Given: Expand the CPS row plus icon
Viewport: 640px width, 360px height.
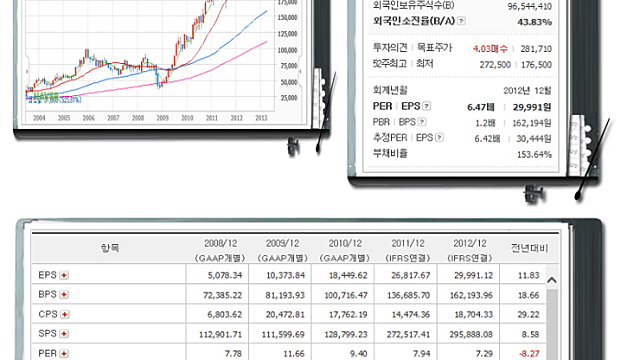Looking at the screenshot, I should pos(64,314).
